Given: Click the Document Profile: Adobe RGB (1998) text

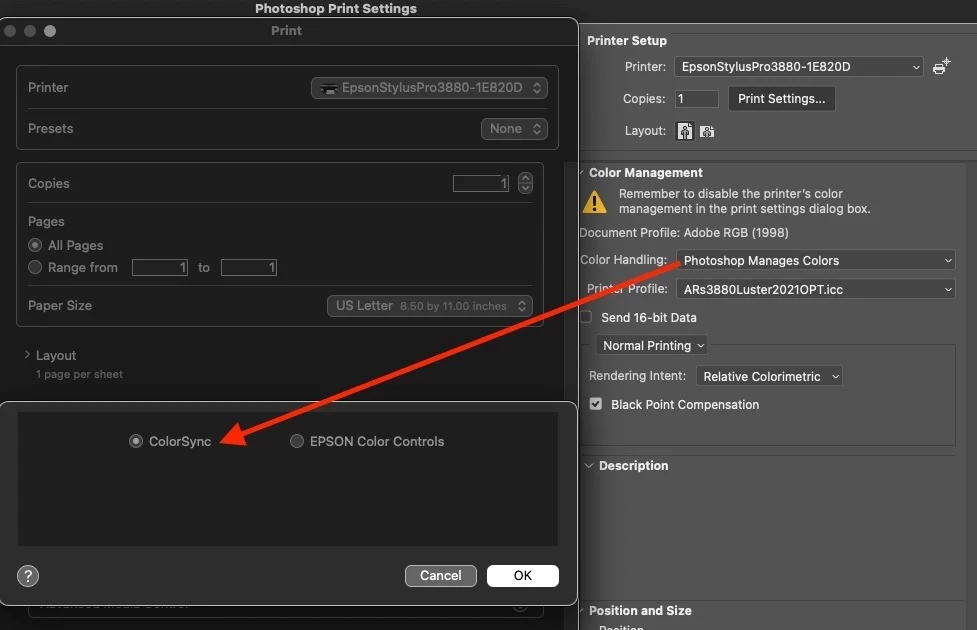Looking at the screenshot, I should pos(684,232).
